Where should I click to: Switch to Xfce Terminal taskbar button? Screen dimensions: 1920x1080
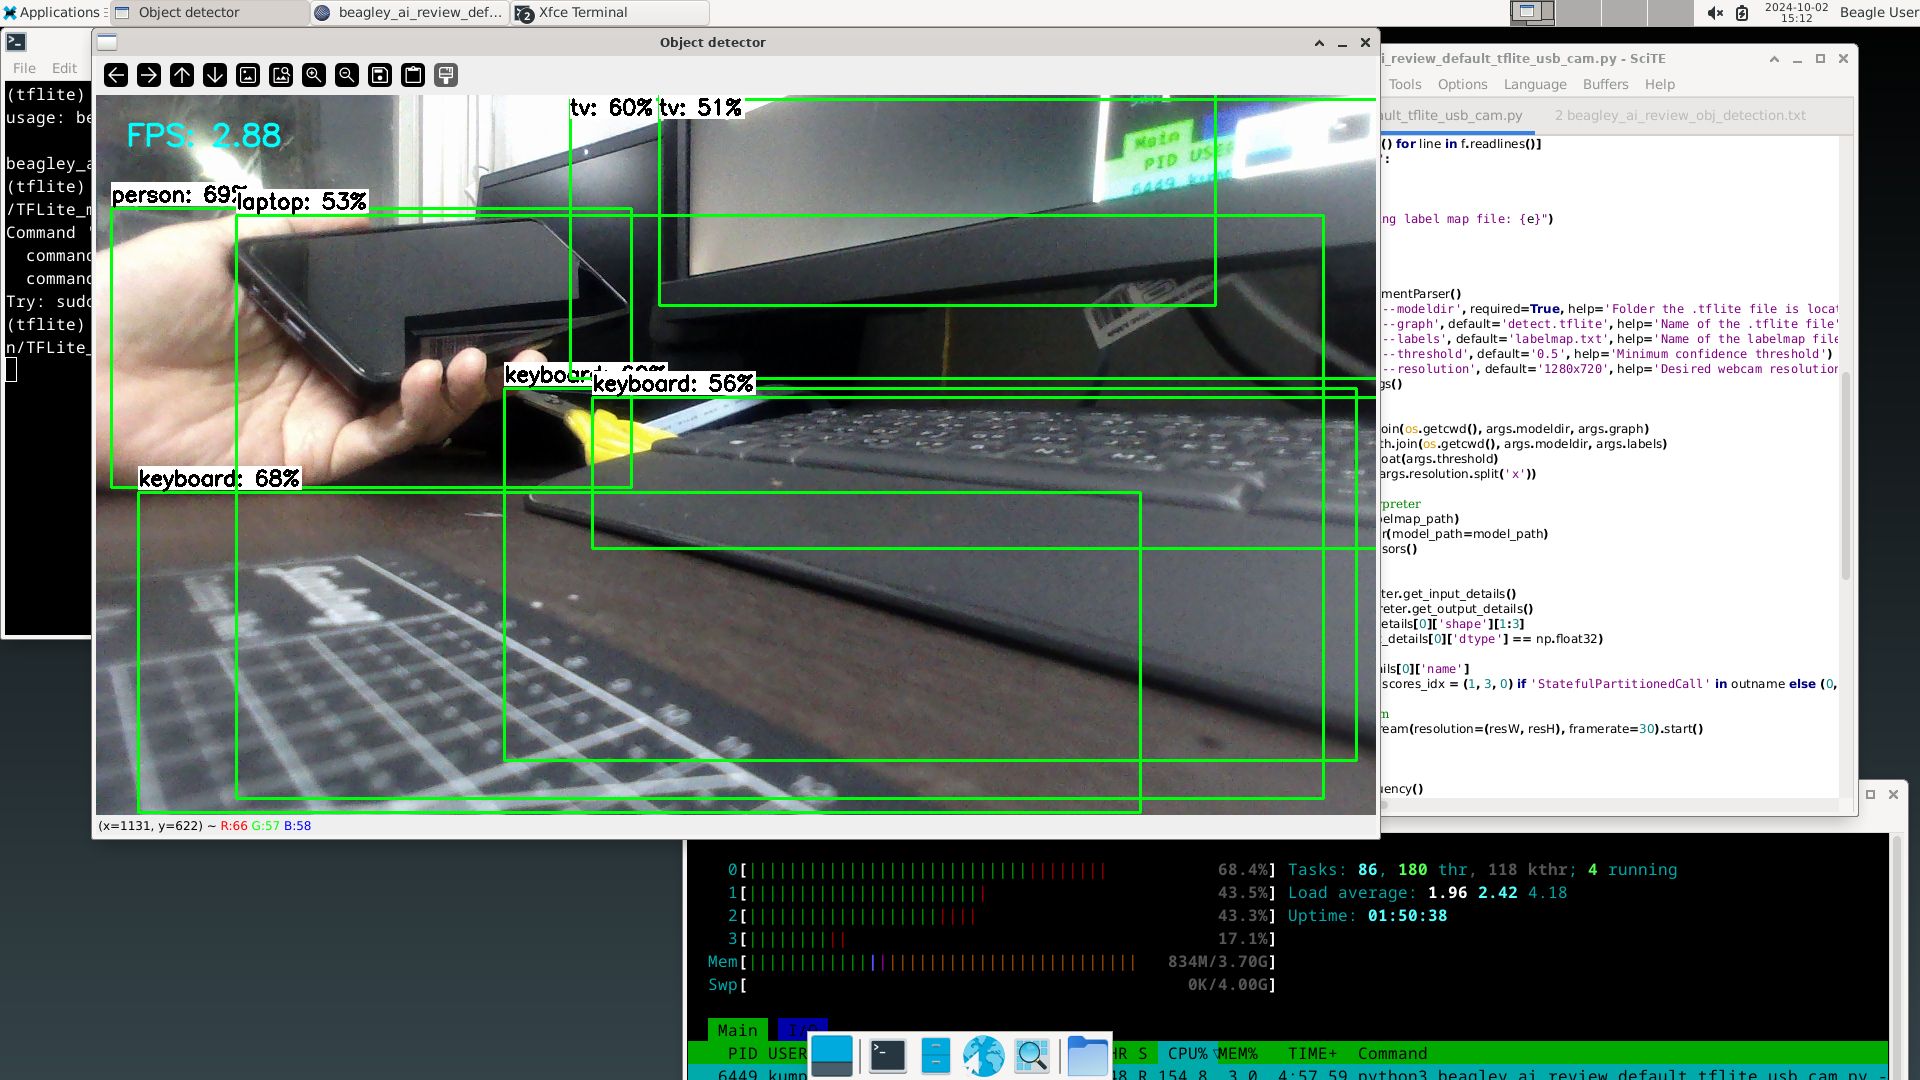610,13
